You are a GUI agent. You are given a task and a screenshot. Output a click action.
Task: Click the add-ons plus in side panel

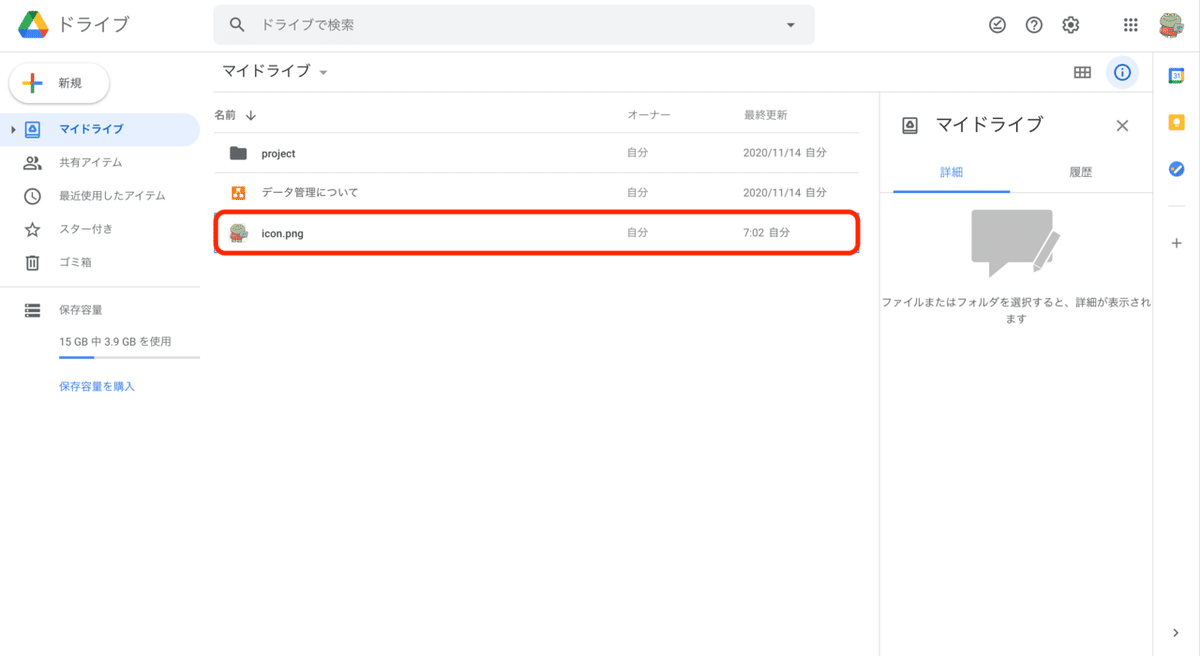[x=1176, y=242]
